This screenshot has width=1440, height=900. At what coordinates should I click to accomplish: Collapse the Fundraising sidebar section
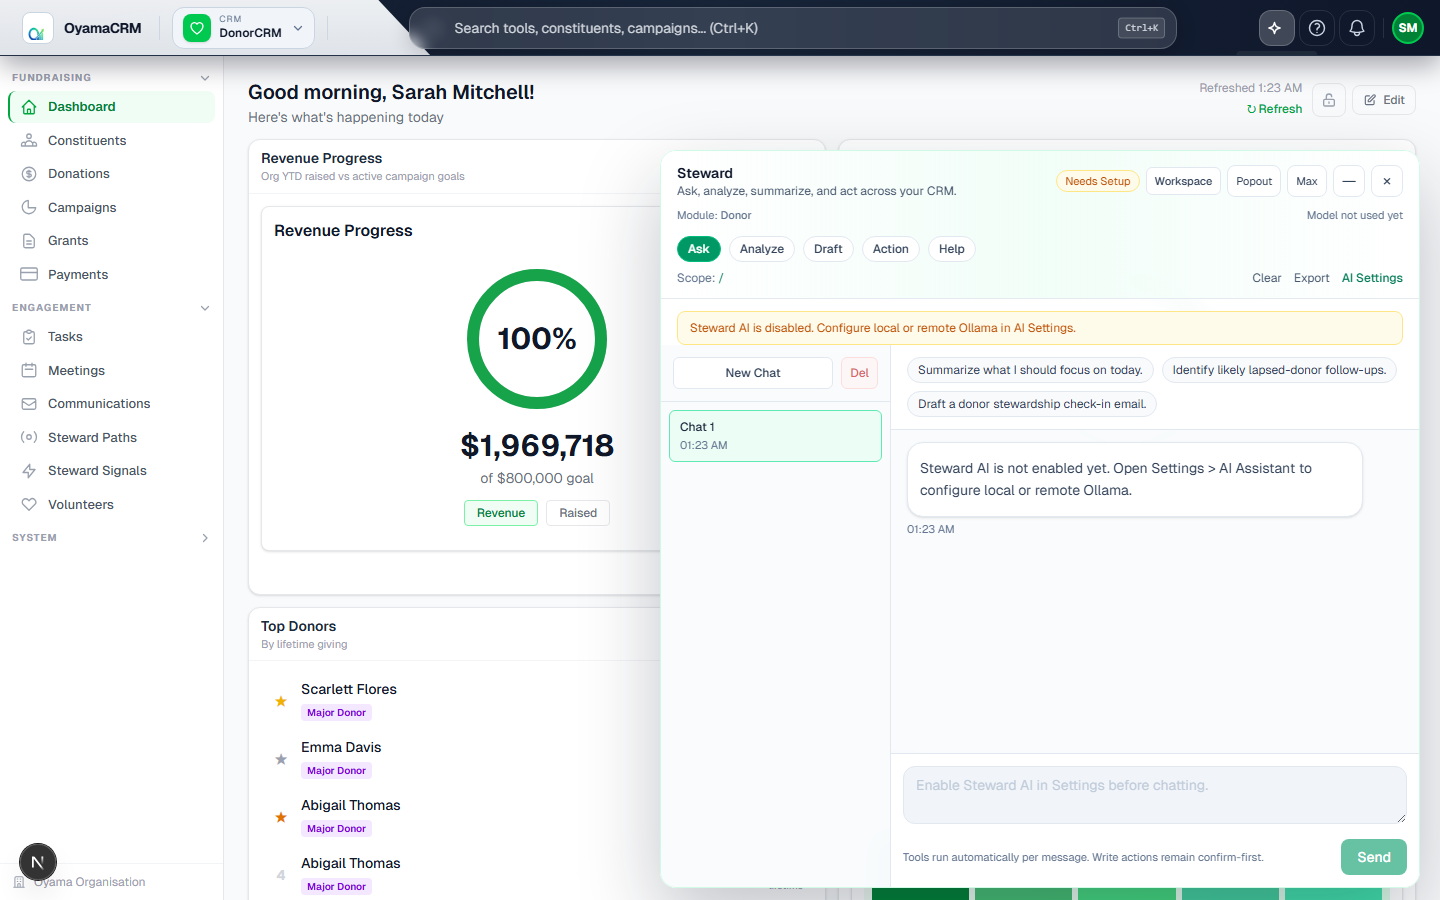click(205, 78)
